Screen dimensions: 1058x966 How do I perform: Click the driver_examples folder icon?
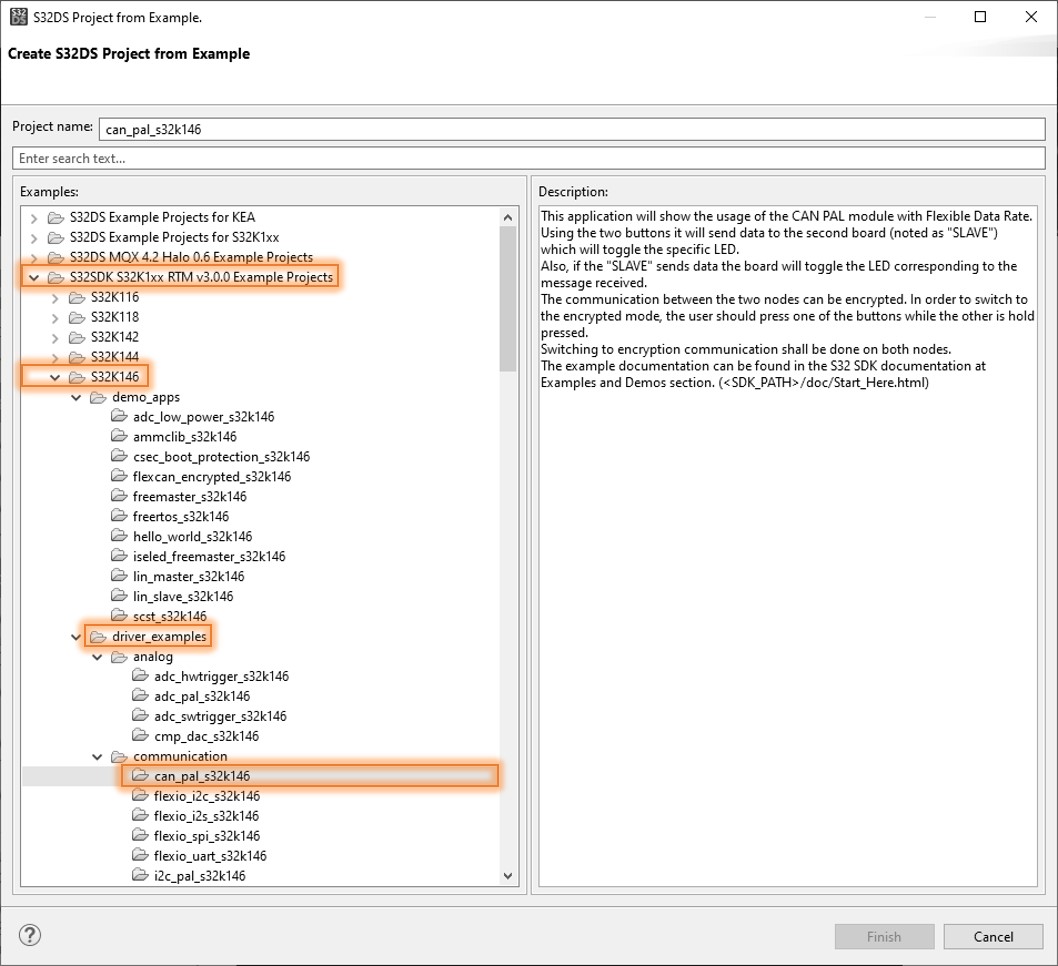(x=99, y=636)
